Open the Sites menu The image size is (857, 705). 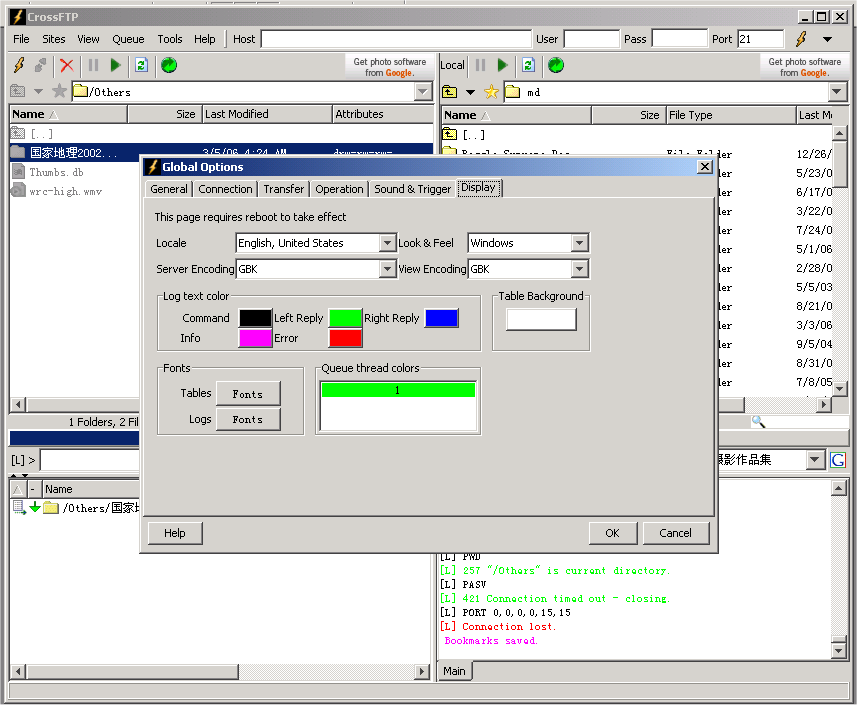click(54, 39)
